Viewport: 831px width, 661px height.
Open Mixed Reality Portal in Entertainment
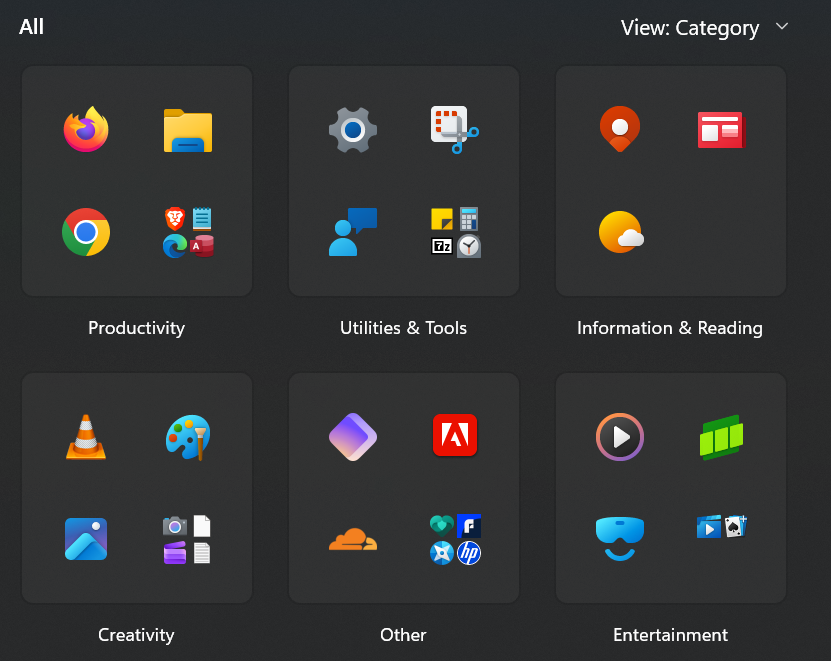[620, 539]
